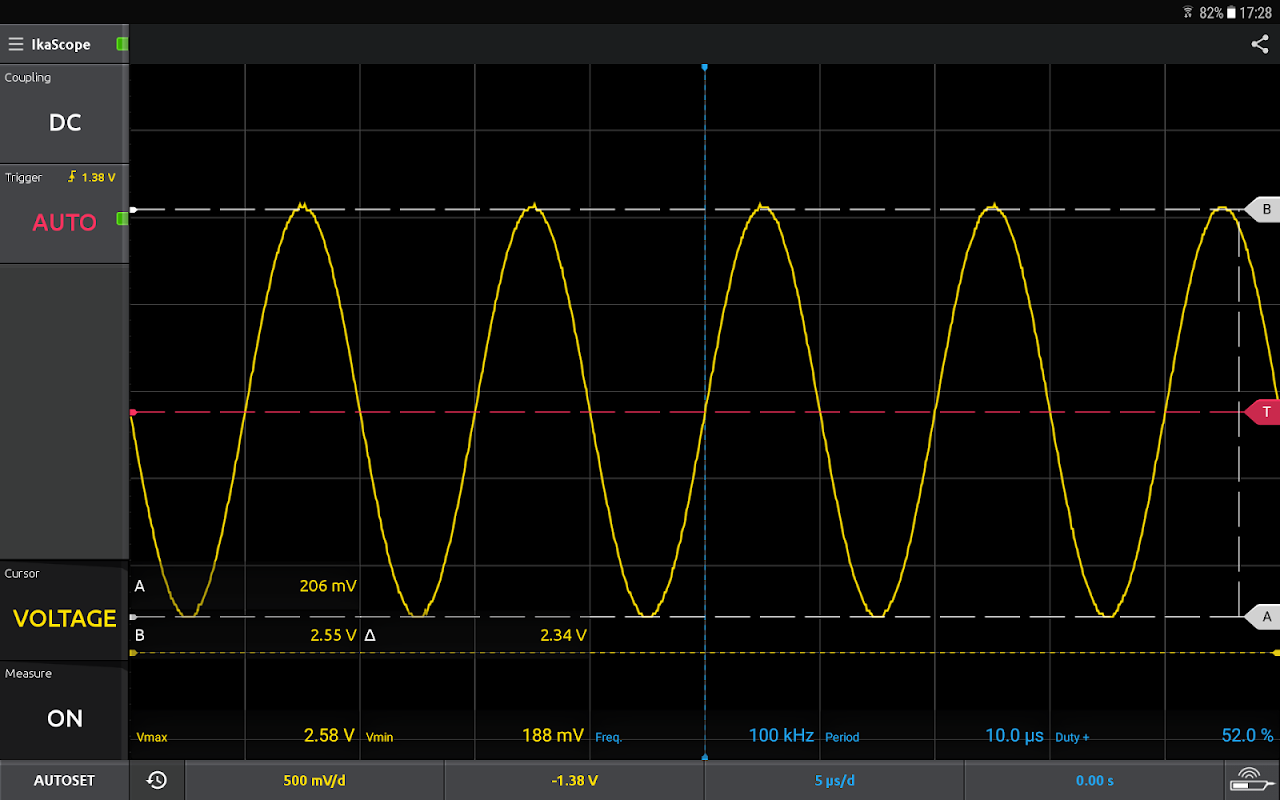
Task: Tap the green indicator next to AUTO trigger
Action: 122,218
